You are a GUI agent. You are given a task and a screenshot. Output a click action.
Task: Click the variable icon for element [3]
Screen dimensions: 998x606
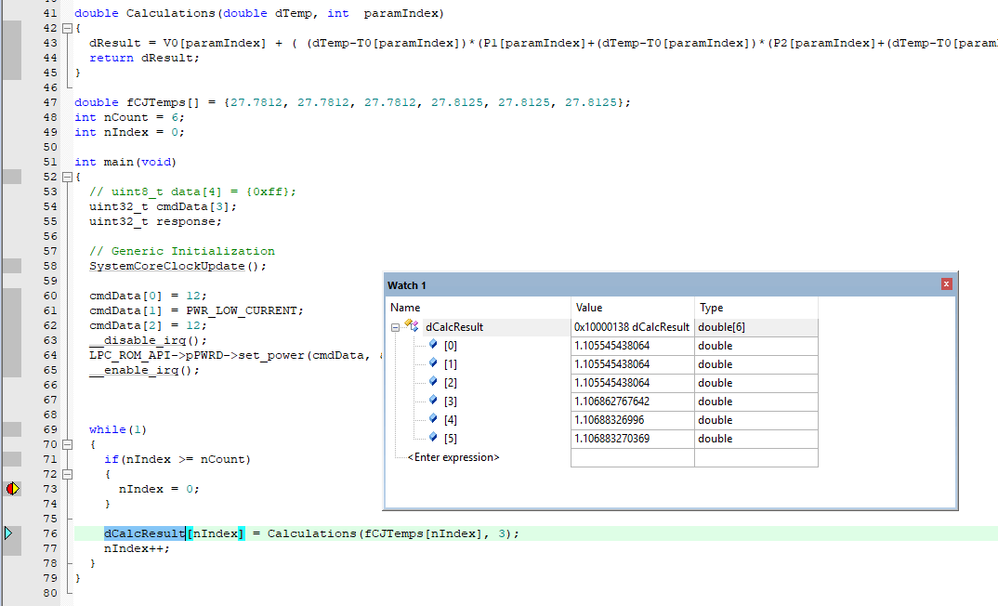(433, 400)
